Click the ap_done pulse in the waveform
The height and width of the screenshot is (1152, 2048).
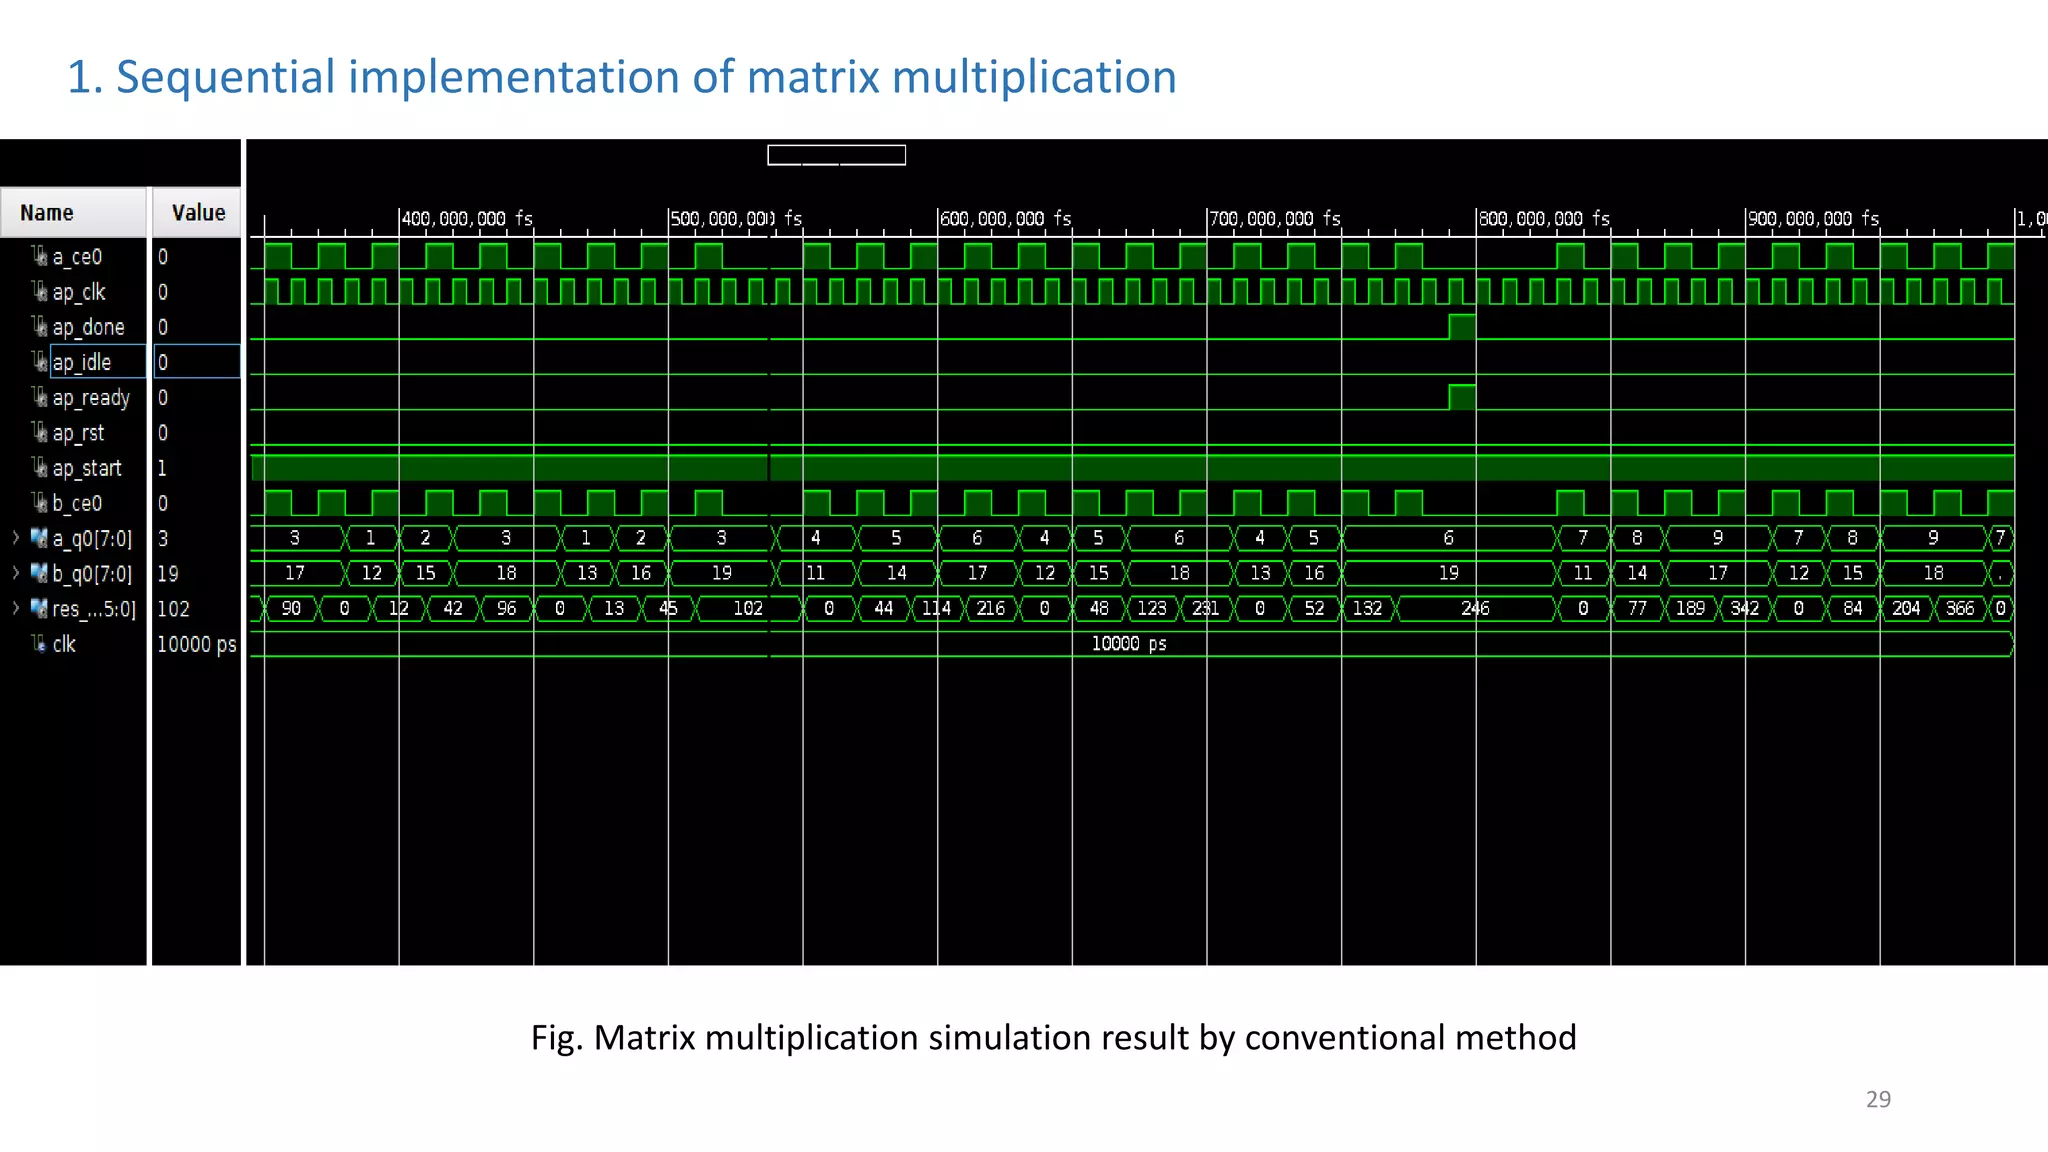(1462, 326)
